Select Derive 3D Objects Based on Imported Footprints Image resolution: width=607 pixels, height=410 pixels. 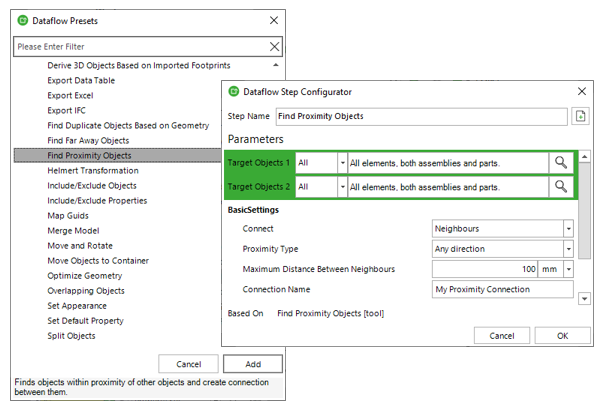pyautogui.click(x=139, y=65)
